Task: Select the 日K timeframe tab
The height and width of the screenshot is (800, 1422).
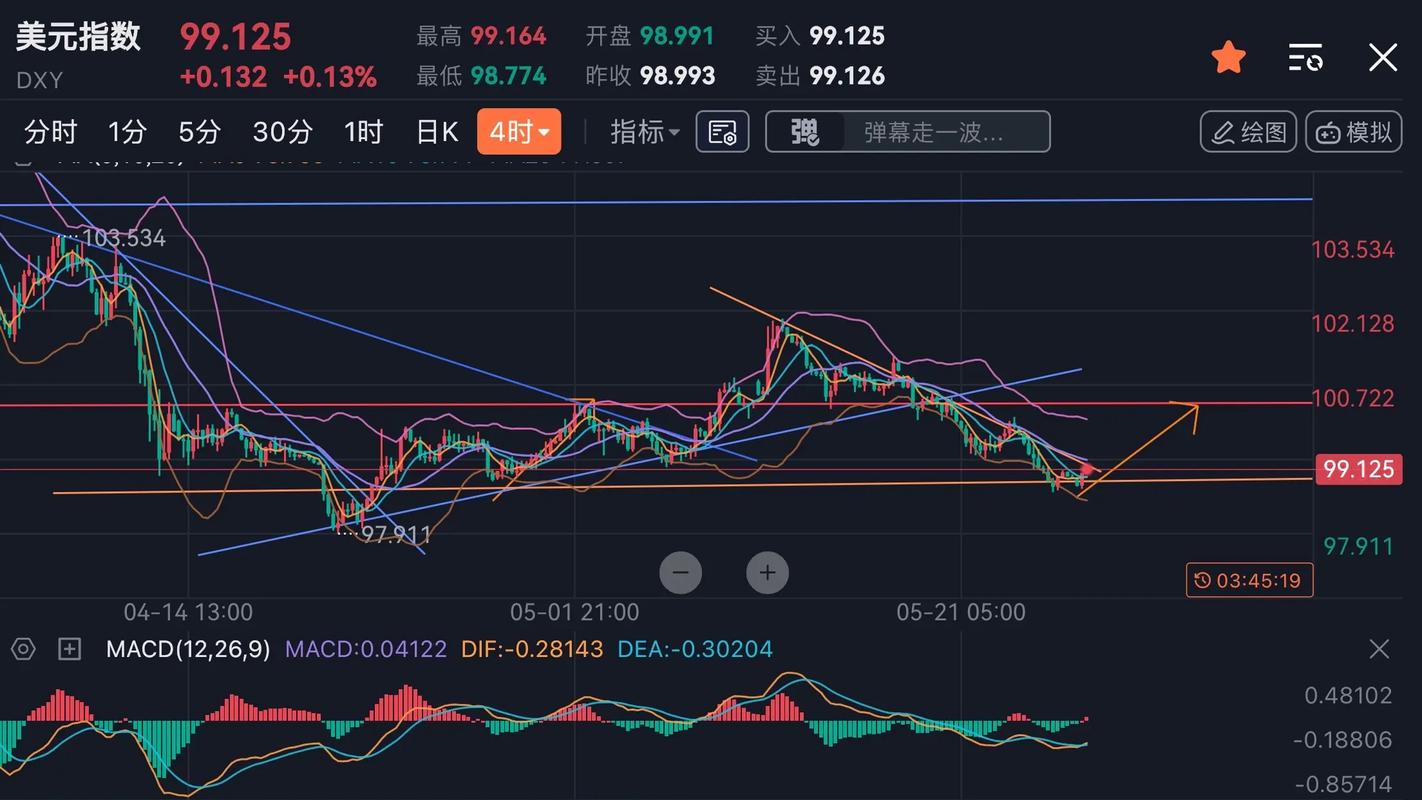Action: [x=436, y=132]
